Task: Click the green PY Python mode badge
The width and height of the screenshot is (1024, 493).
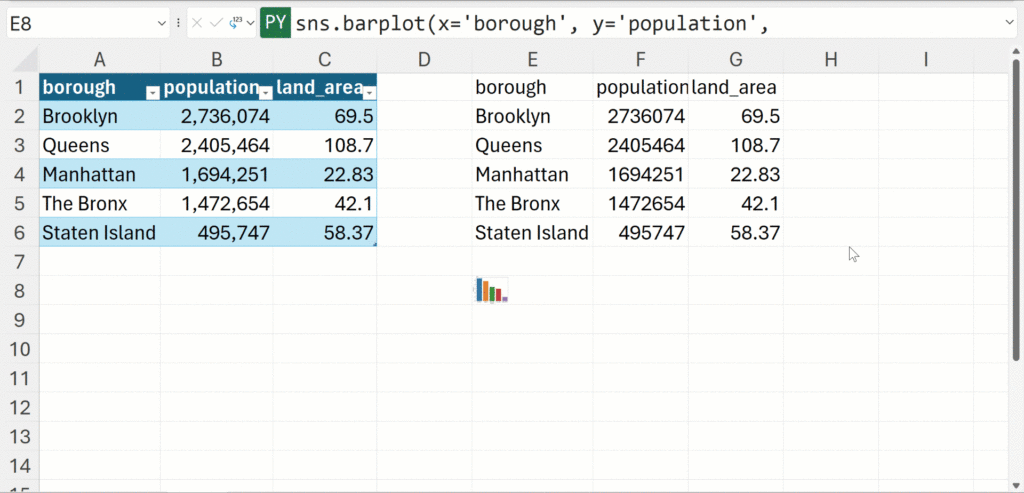Action: click(275, 24)
